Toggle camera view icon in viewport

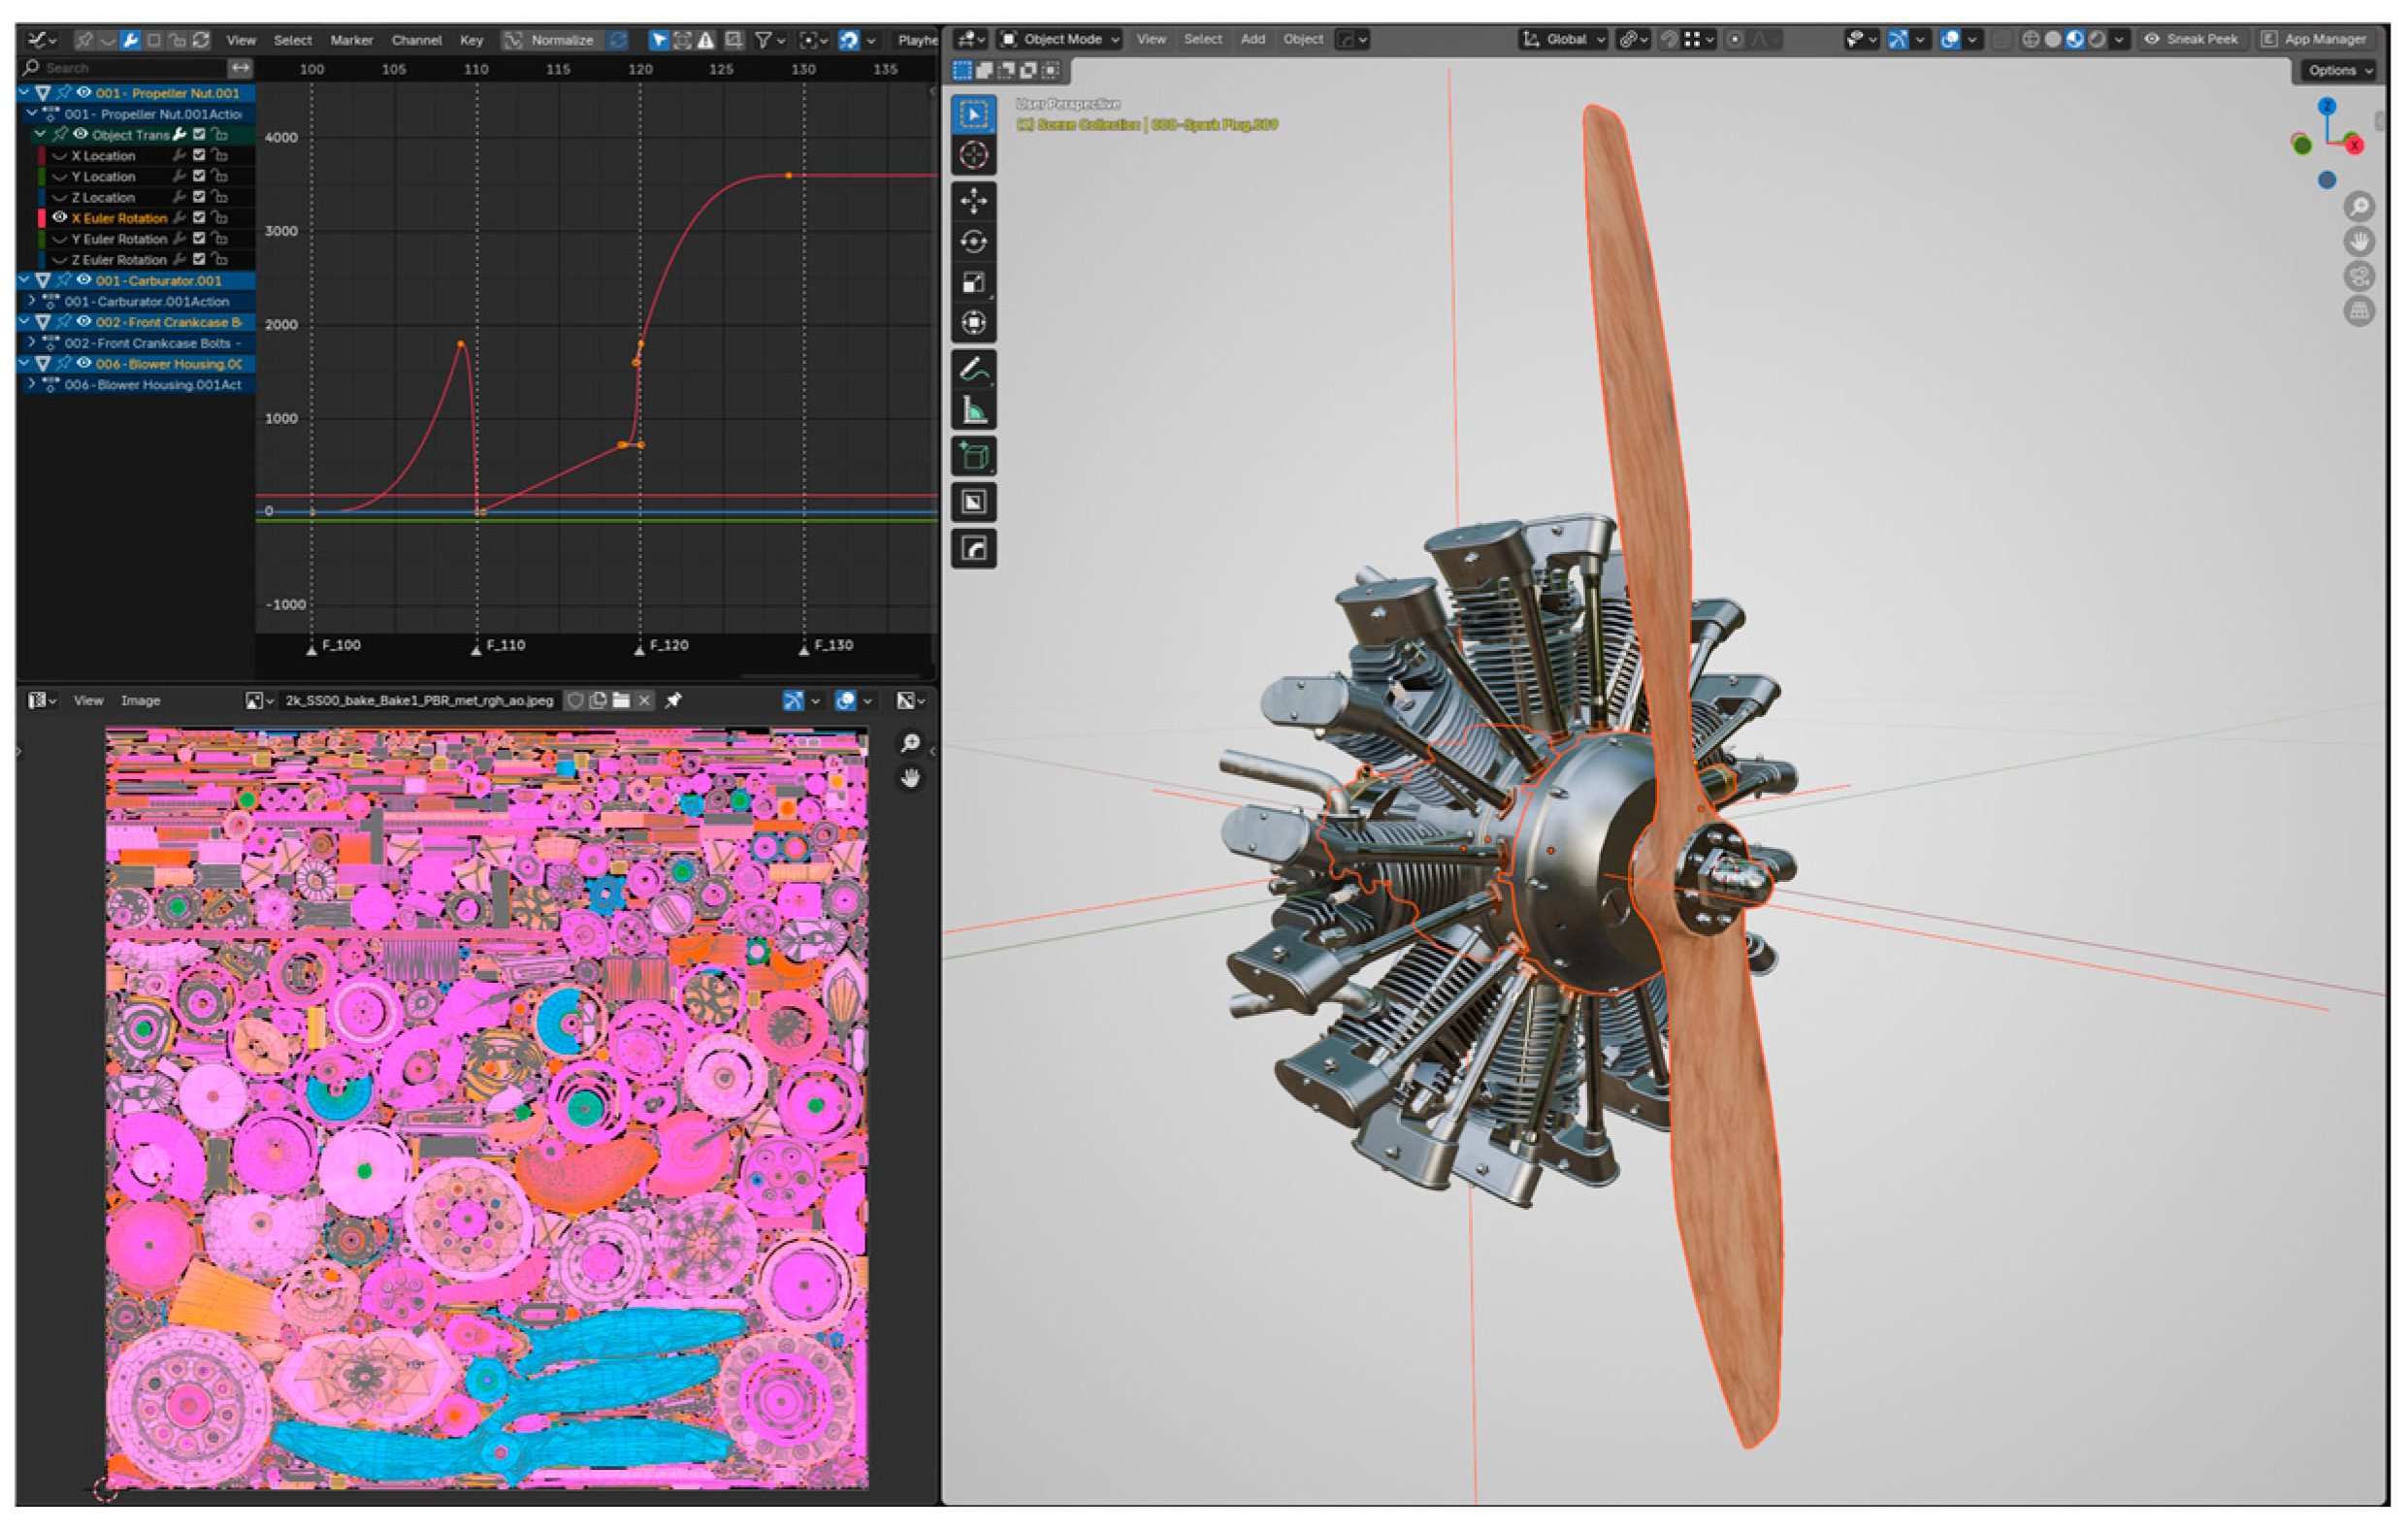(2359, 276)
